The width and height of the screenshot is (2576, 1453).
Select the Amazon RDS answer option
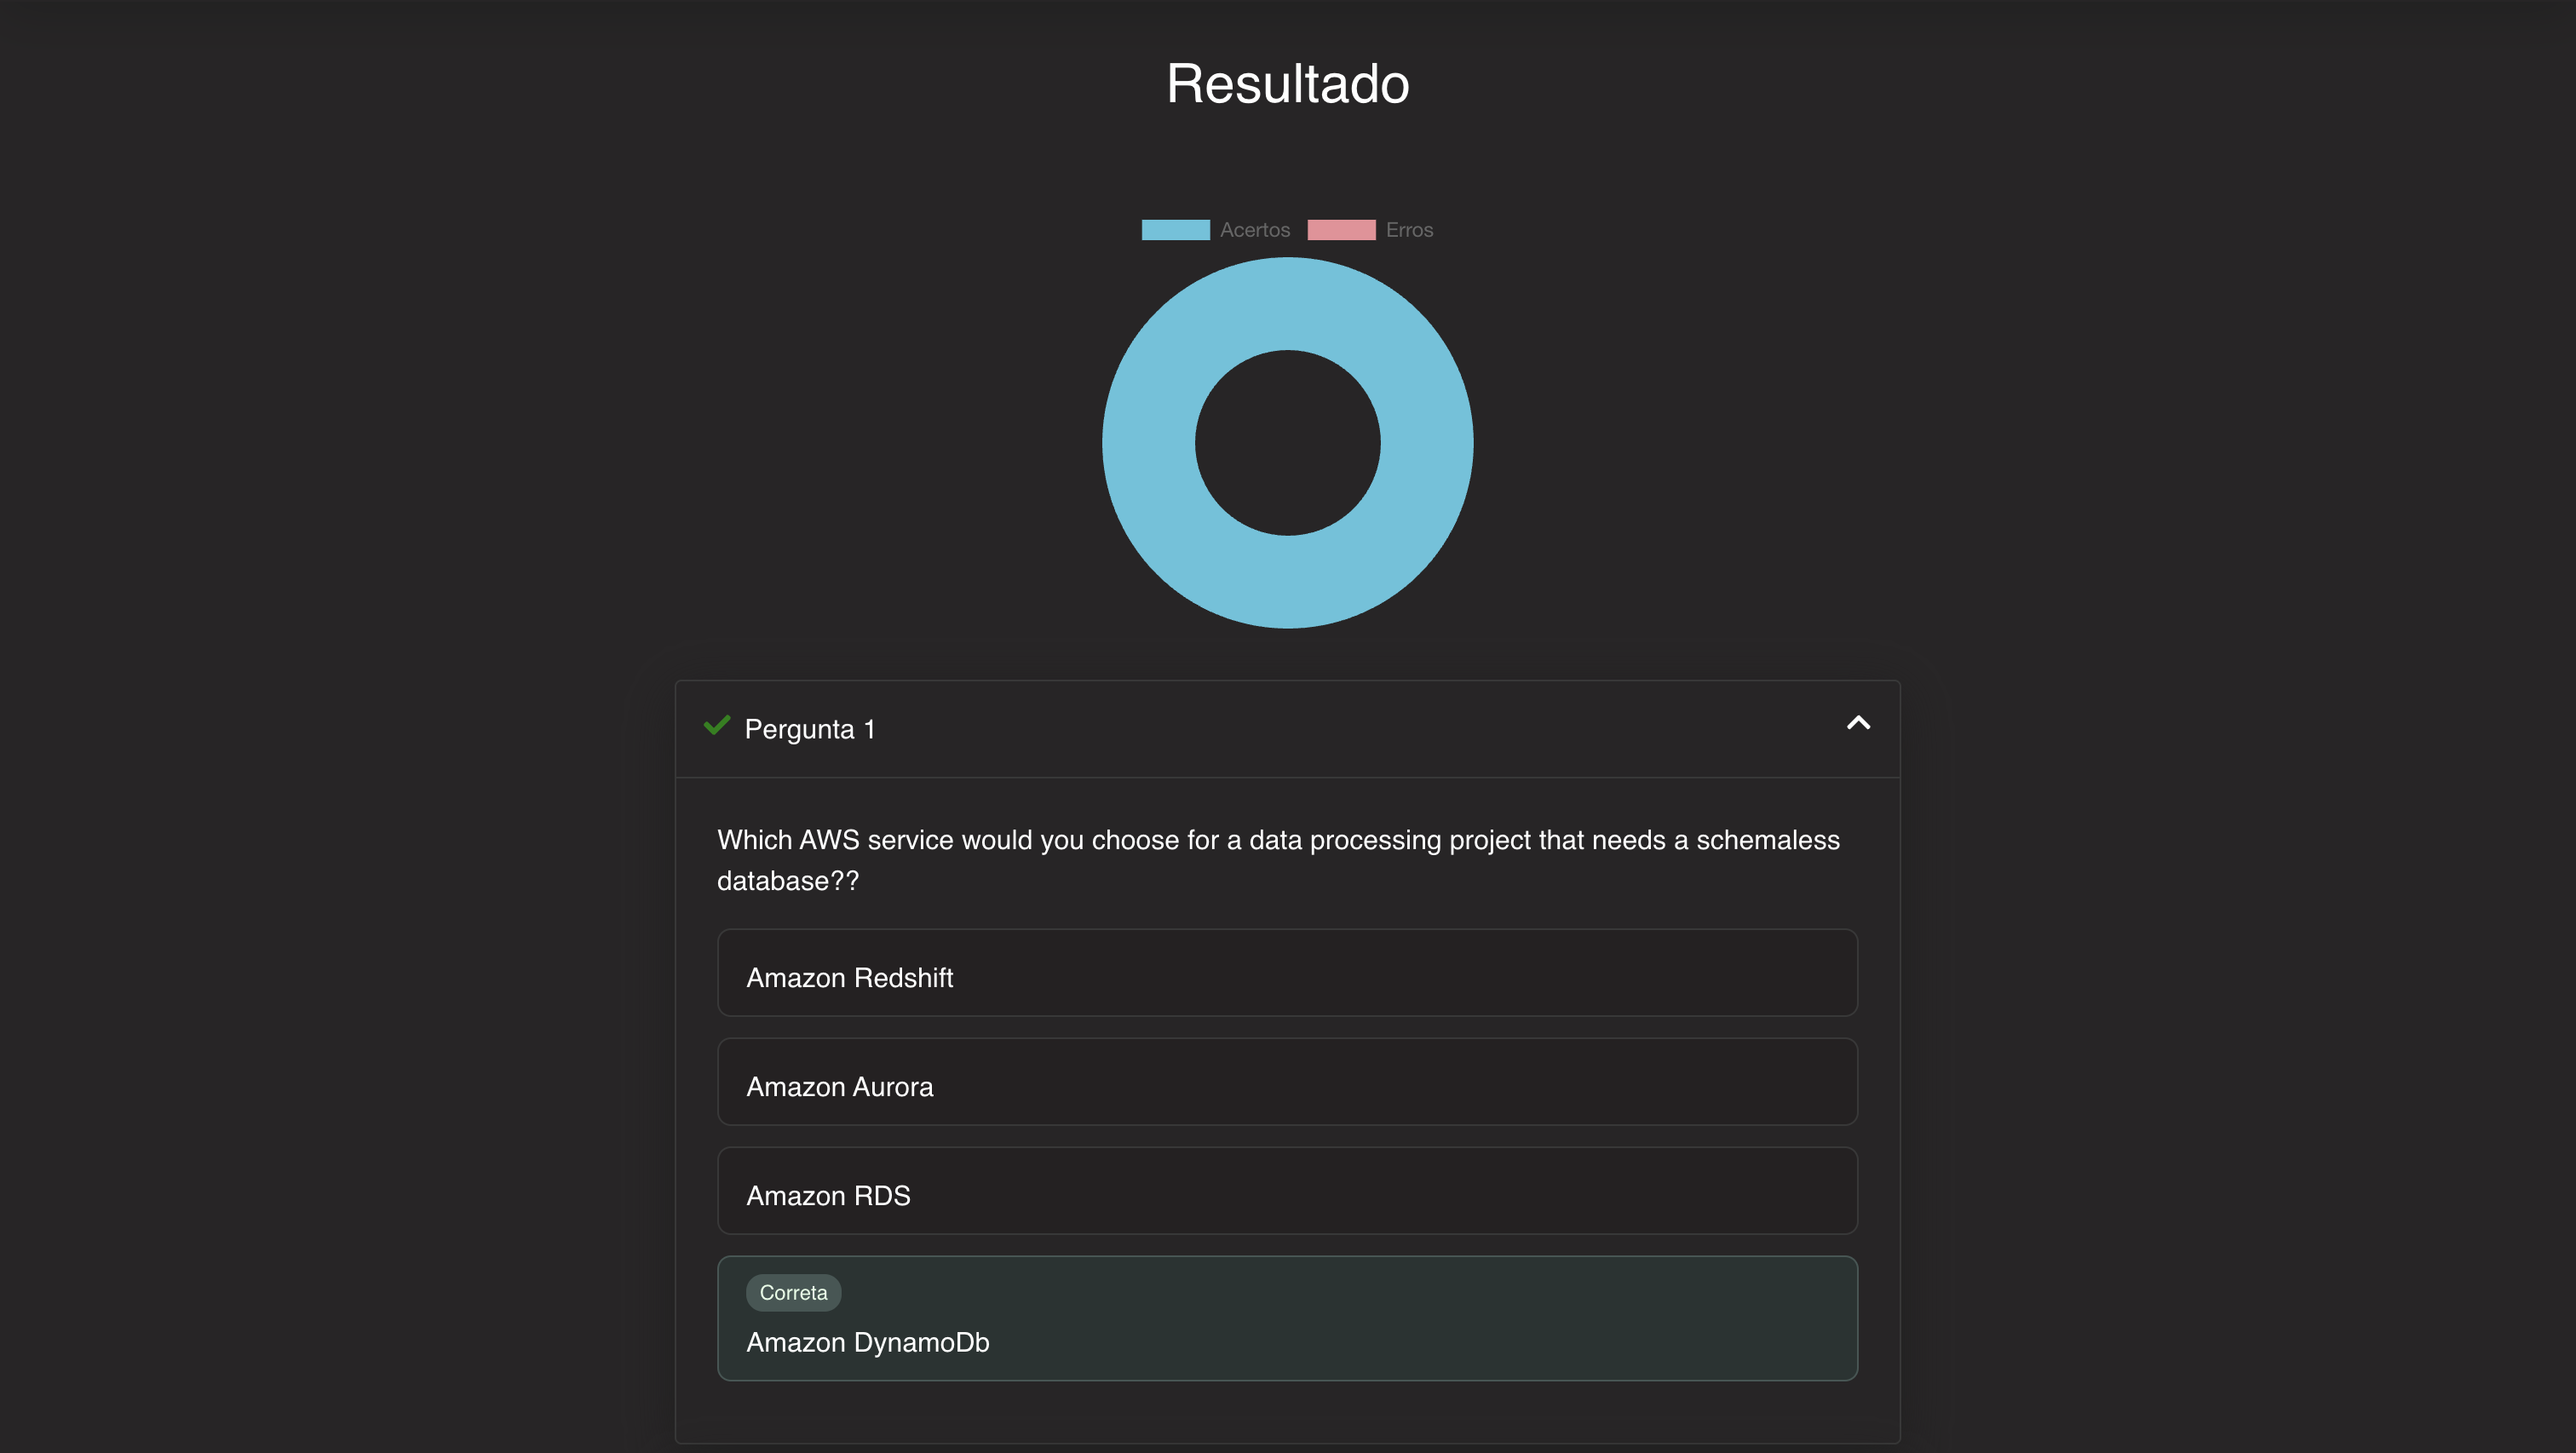point(1287,1191)
